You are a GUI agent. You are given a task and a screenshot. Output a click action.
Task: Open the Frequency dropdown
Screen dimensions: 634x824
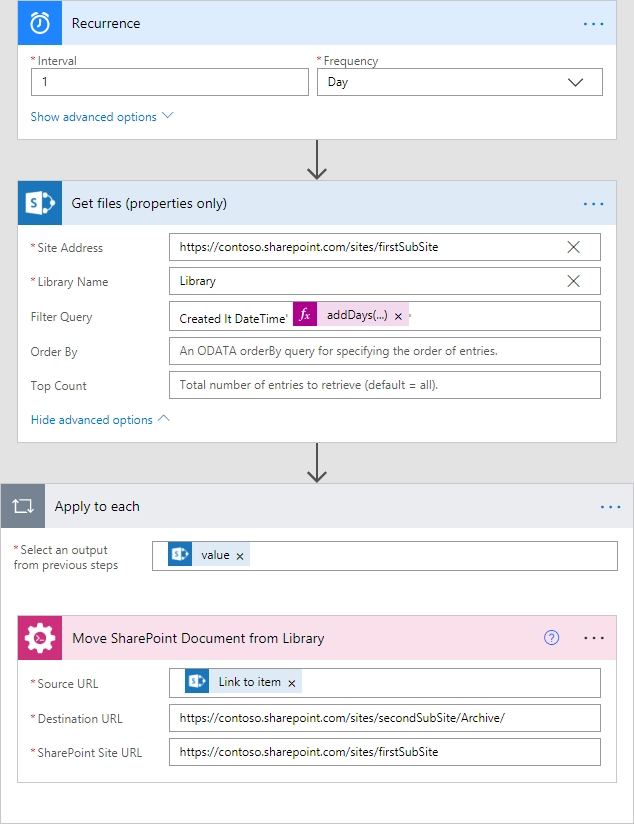(x=459, y=82)
